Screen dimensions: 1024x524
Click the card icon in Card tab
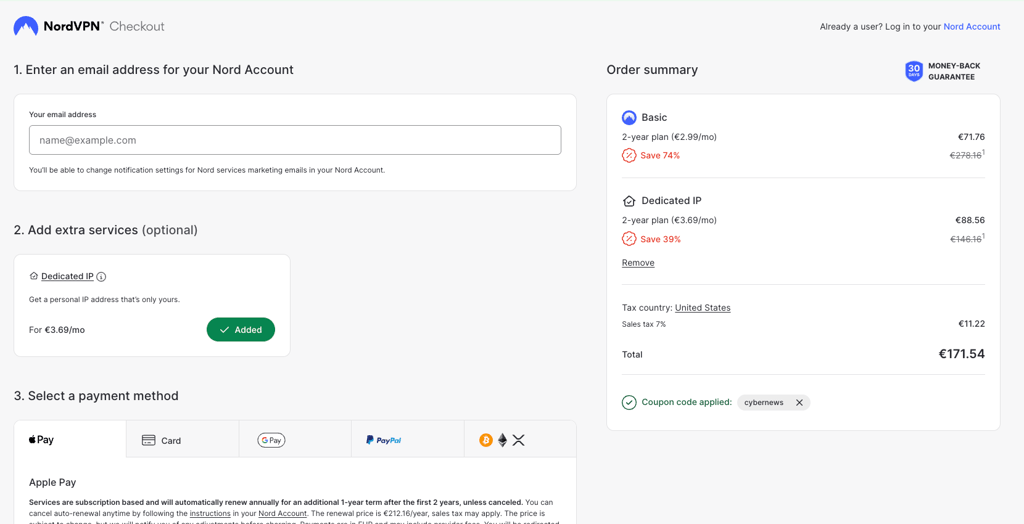coord(148,440)
